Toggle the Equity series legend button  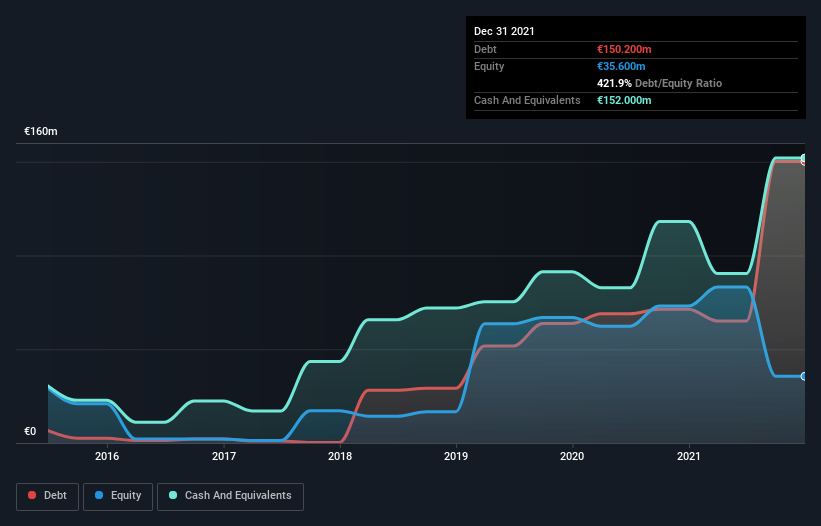pyautogui.click(x=118, y=496)
